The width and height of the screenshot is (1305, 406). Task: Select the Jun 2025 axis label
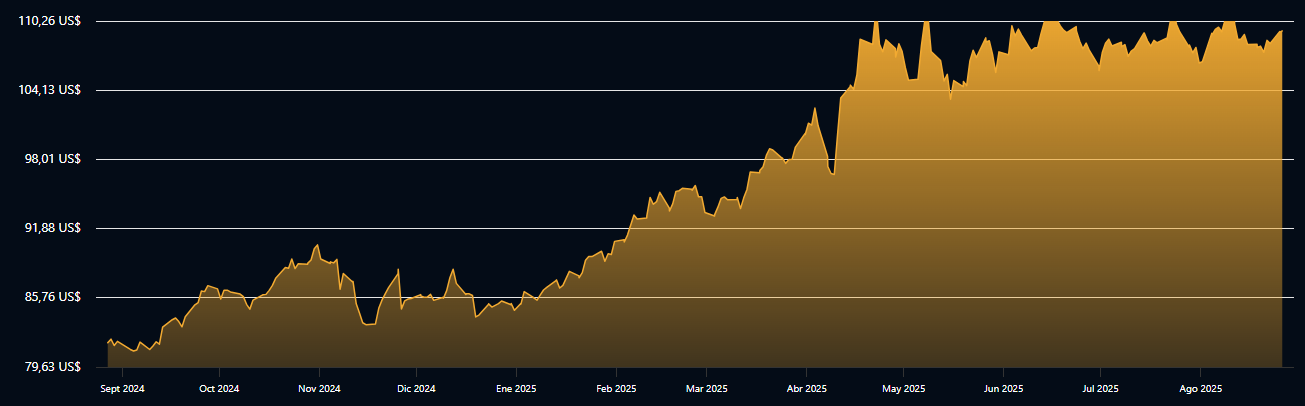[x=1003, y=388]
